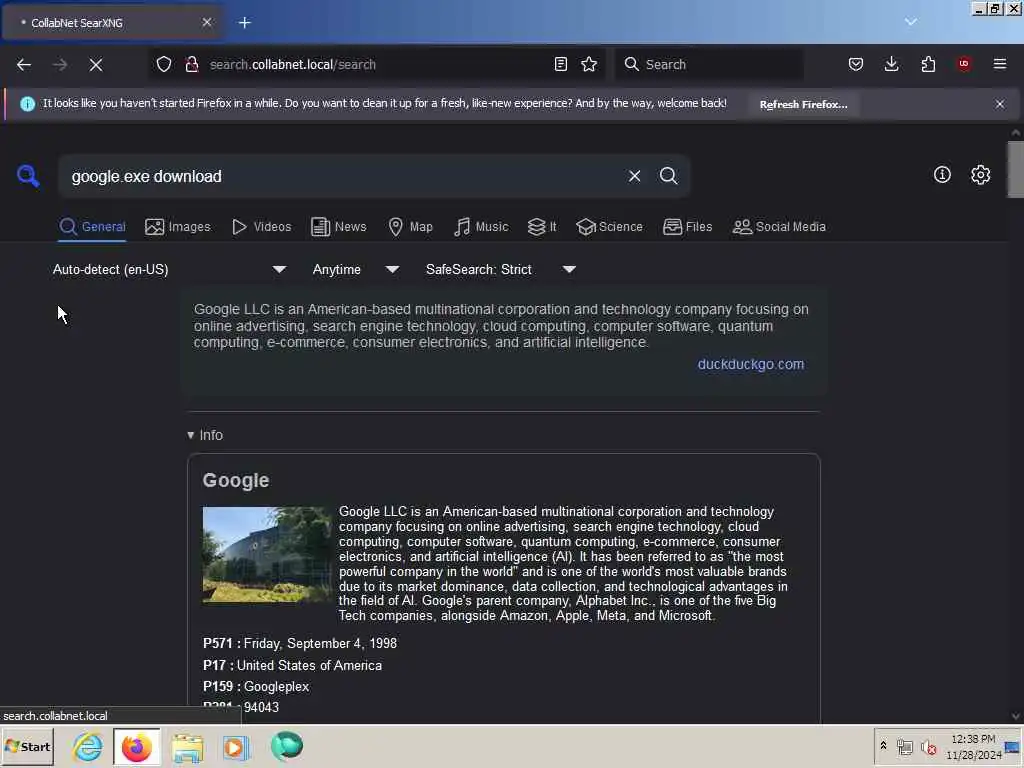
Task: Open the tracking protection shield icon
Action: click(164, 64)
